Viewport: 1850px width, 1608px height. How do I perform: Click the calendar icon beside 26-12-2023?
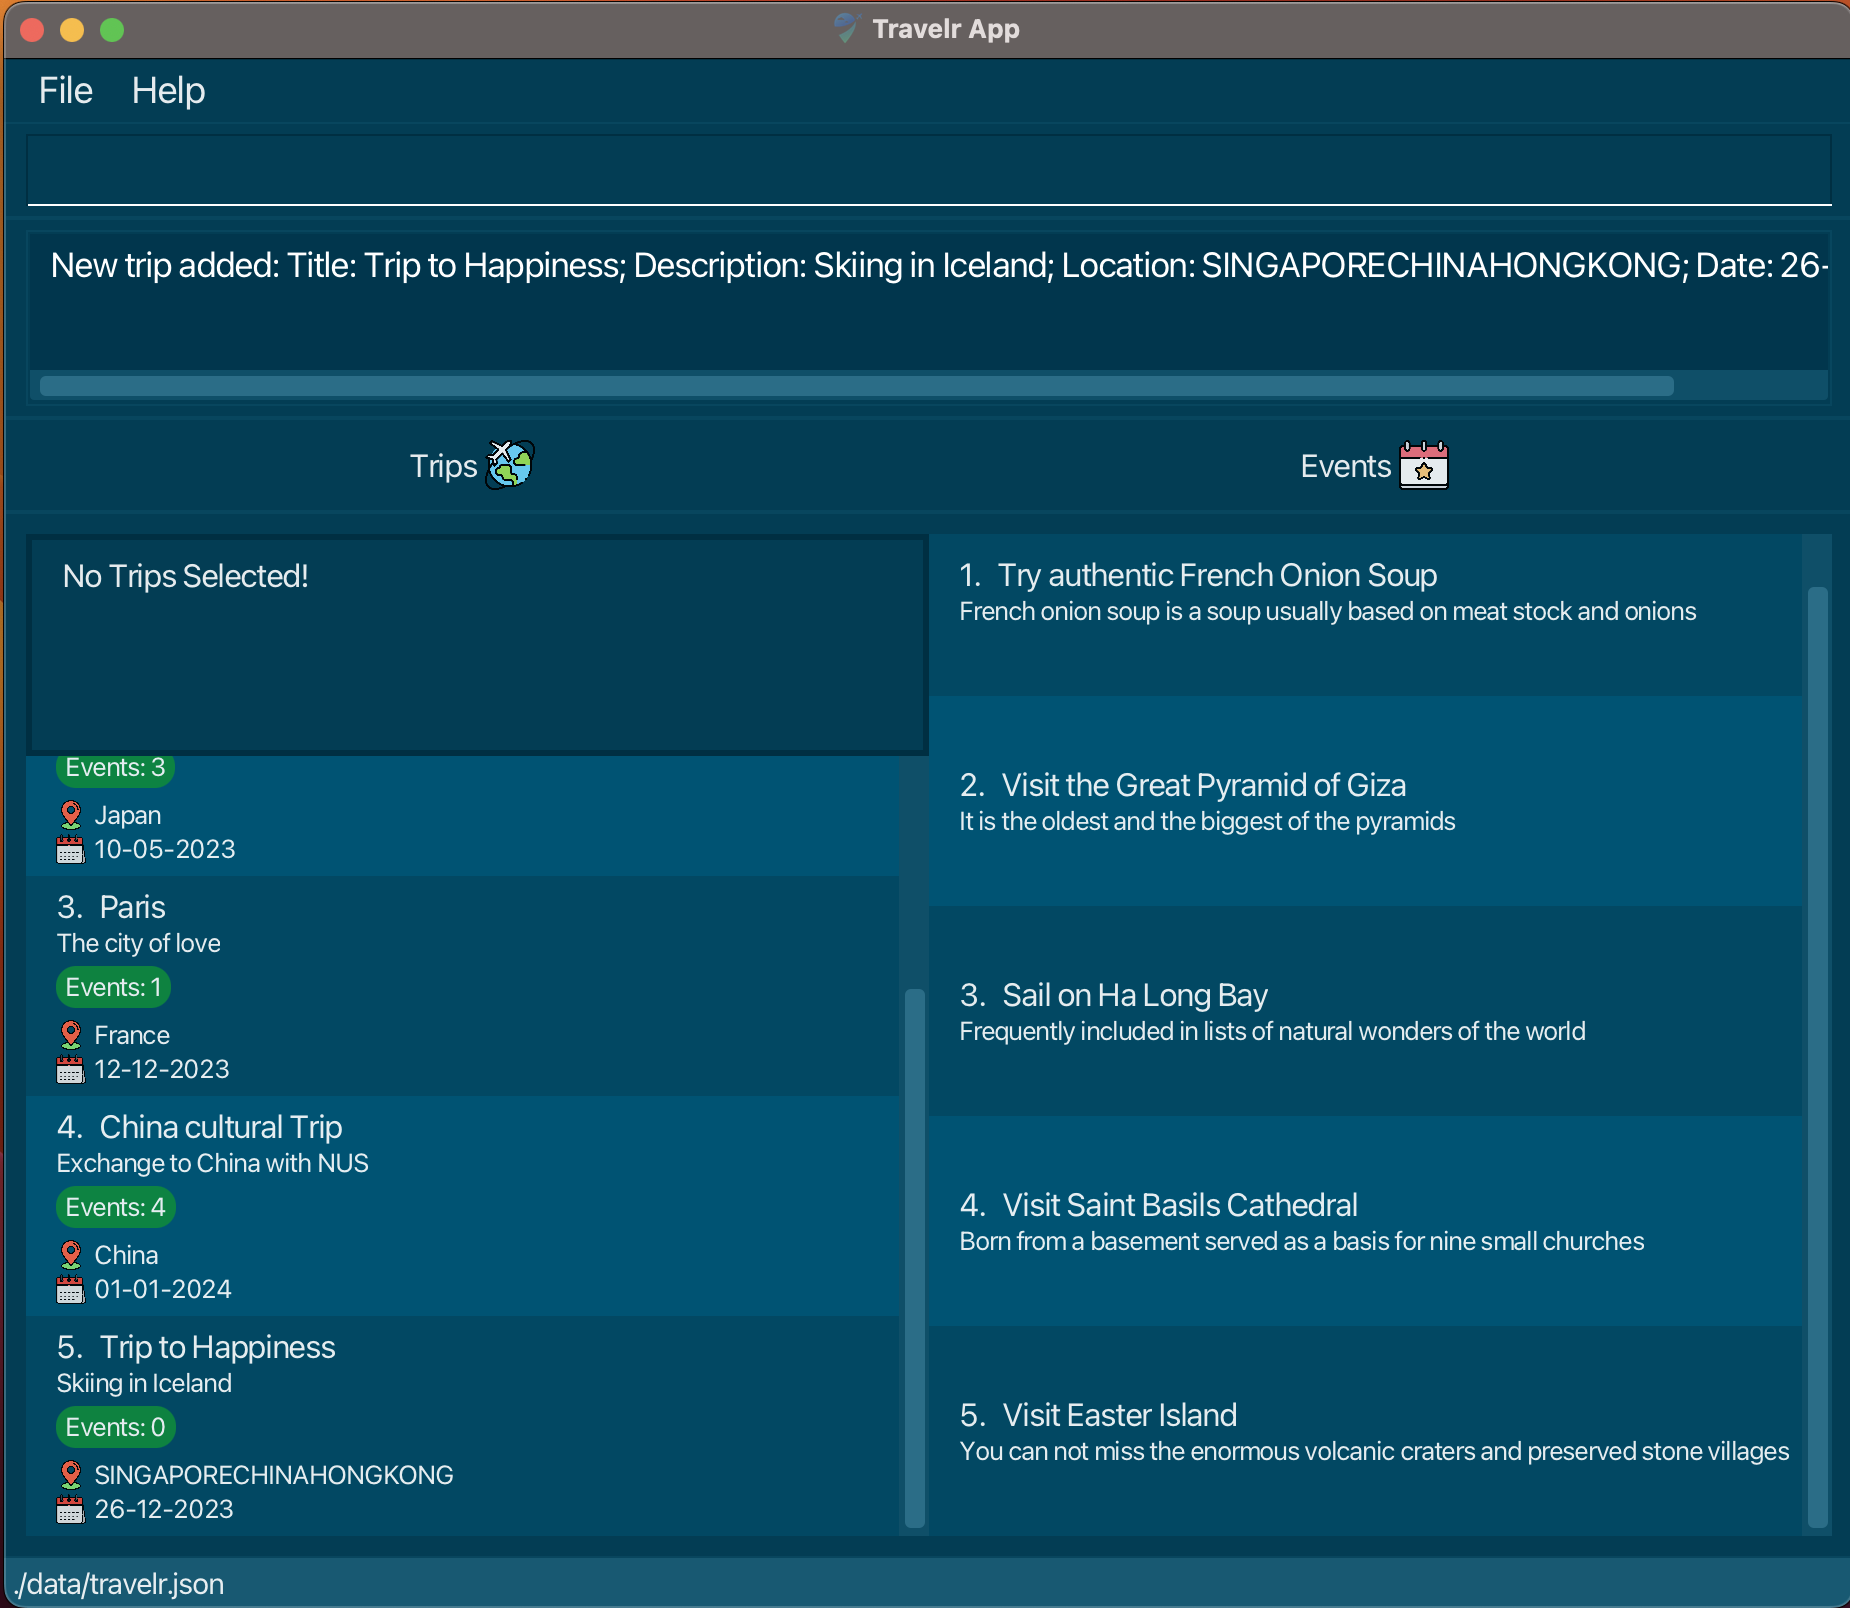tap(70, 1510)
